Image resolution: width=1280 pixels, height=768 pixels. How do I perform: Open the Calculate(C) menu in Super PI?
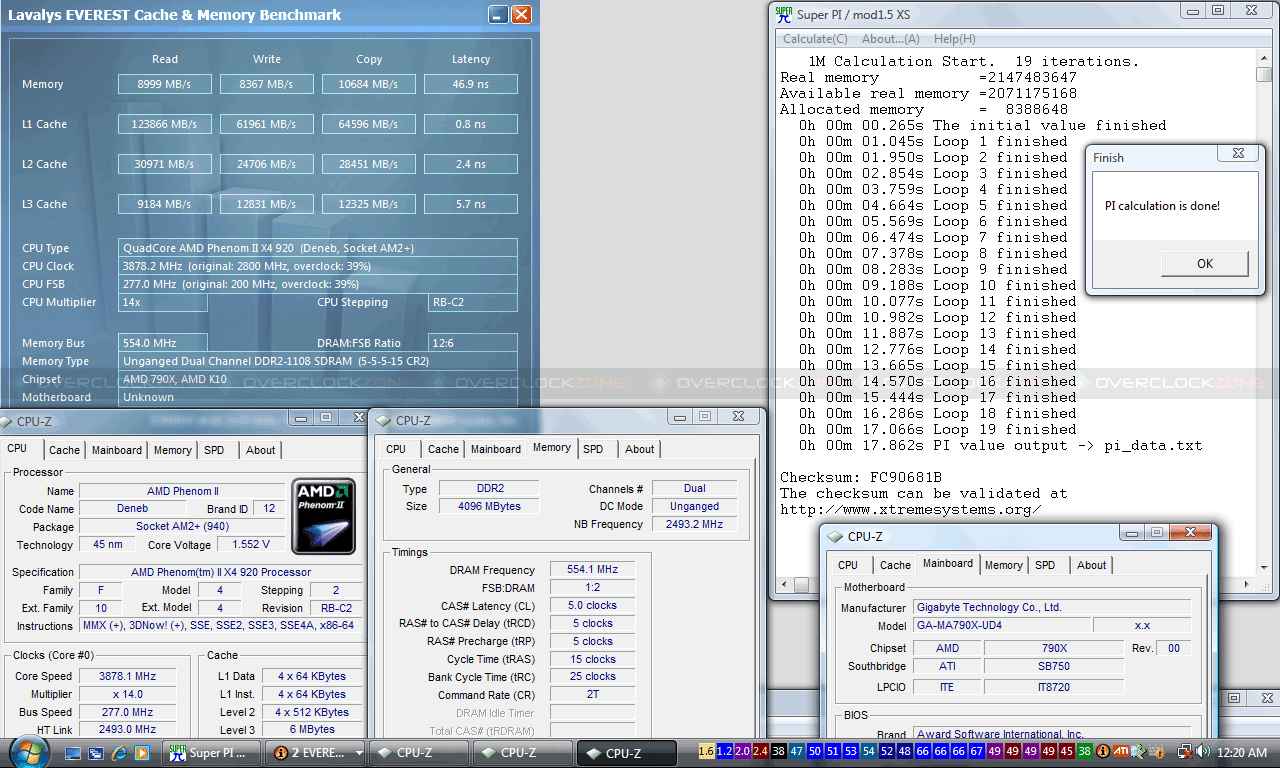815,39
